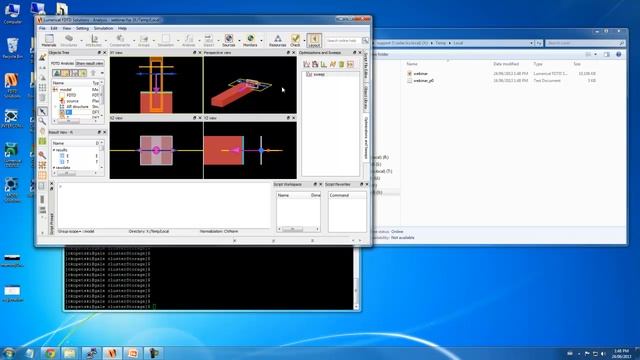Switch to the Script File Editor side tab
The height and width of the screenshot is (360, 640).
(366, 65)
